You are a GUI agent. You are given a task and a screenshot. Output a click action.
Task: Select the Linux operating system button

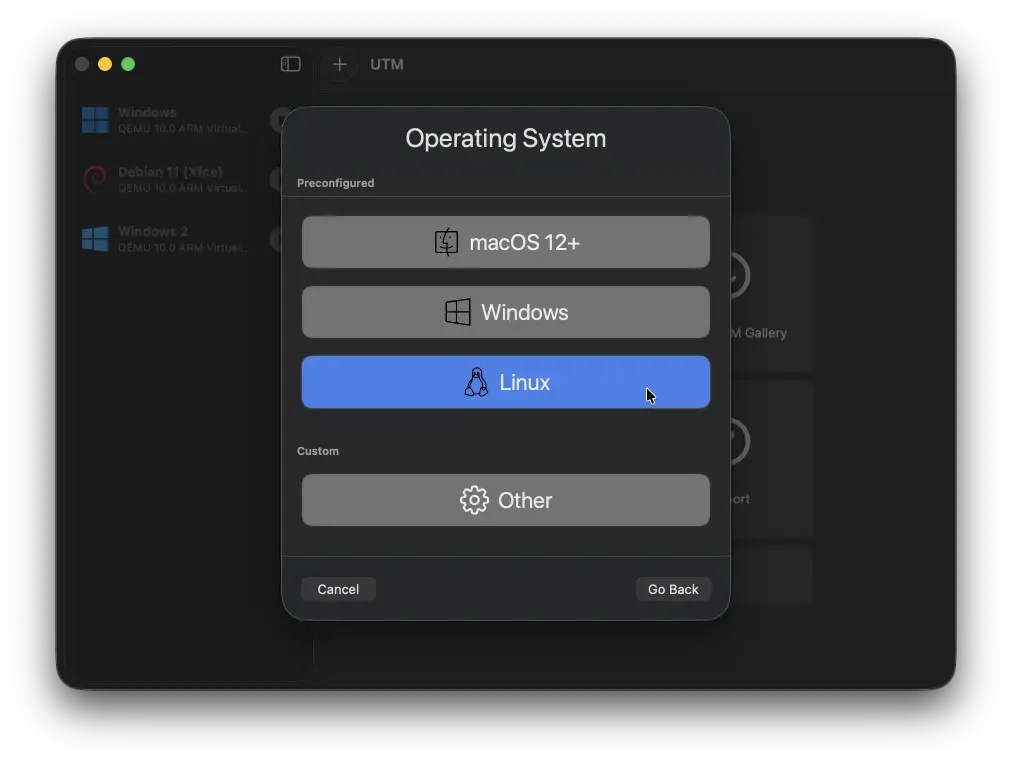[505, 382]
